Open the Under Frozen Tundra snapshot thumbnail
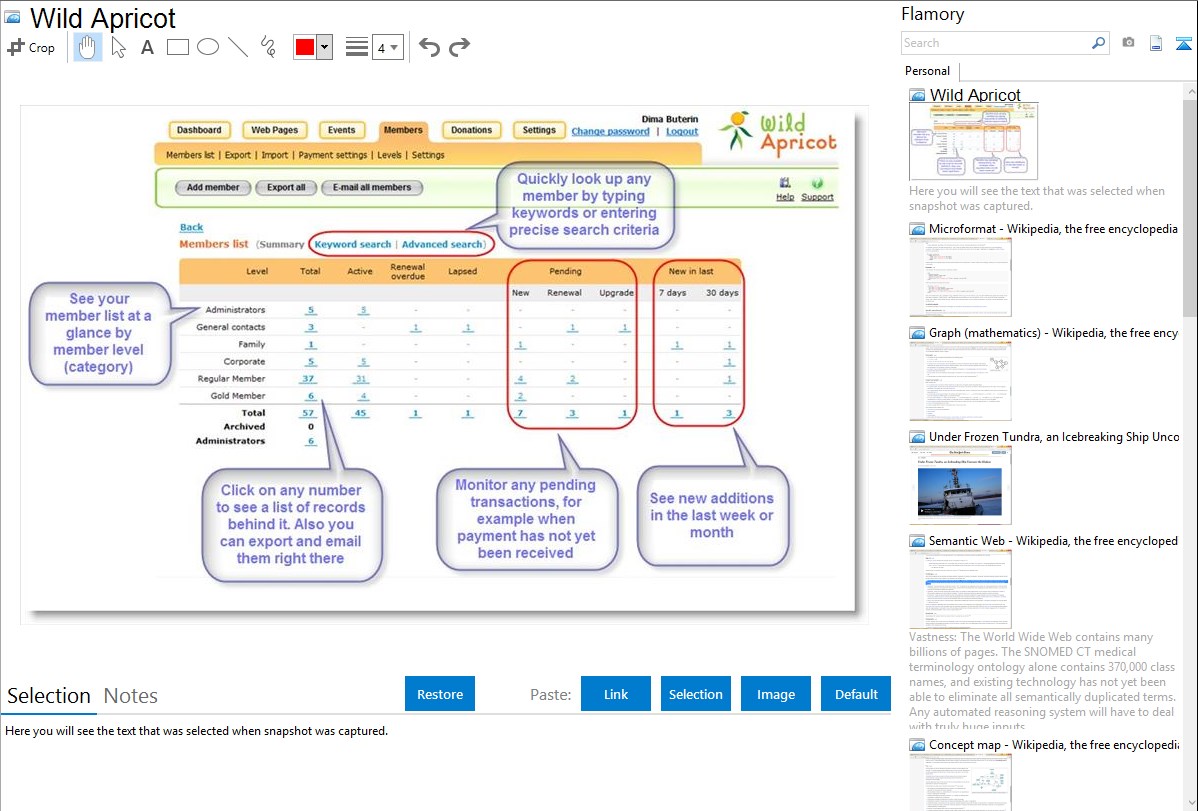 [x=960, y=485]
